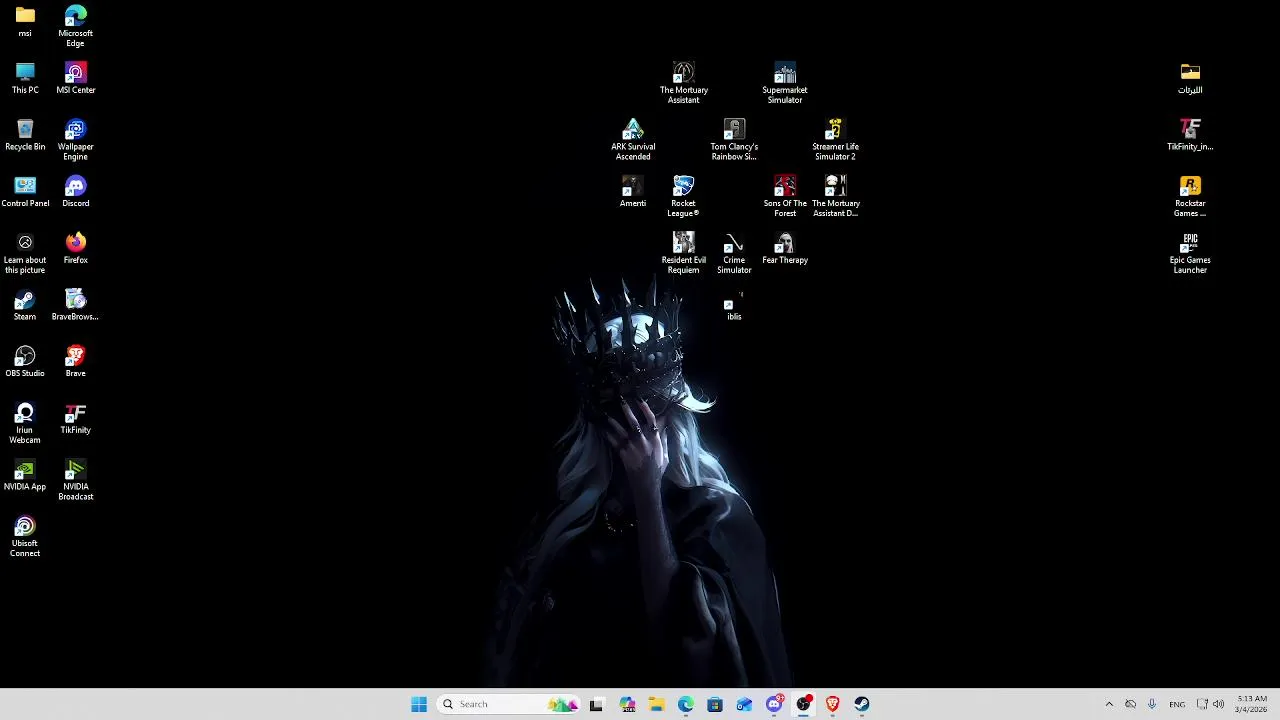Select the iblis desktop shortcut

pos(734,306)
